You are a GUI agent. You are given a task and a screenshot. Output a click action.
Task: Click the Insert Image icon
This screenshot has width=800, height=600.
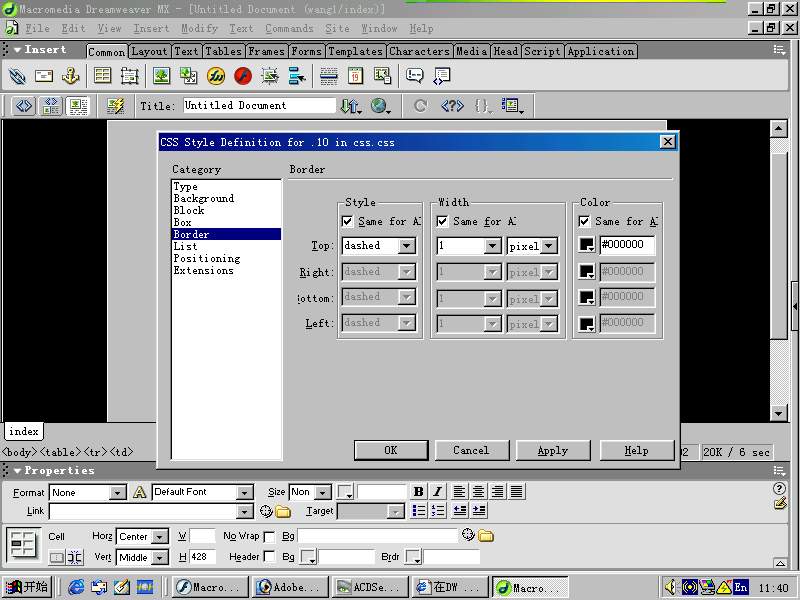coord(161,76)
